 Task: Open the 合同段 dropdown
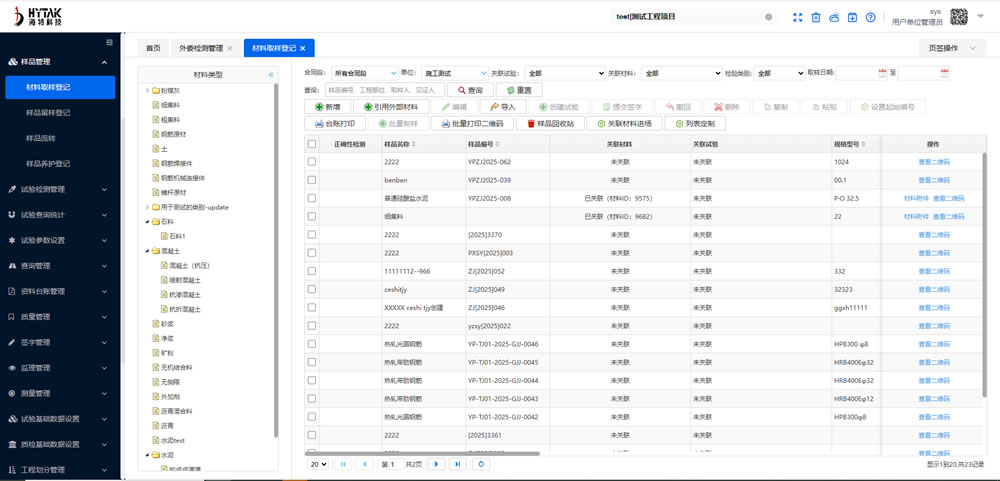tap(363, 73)
